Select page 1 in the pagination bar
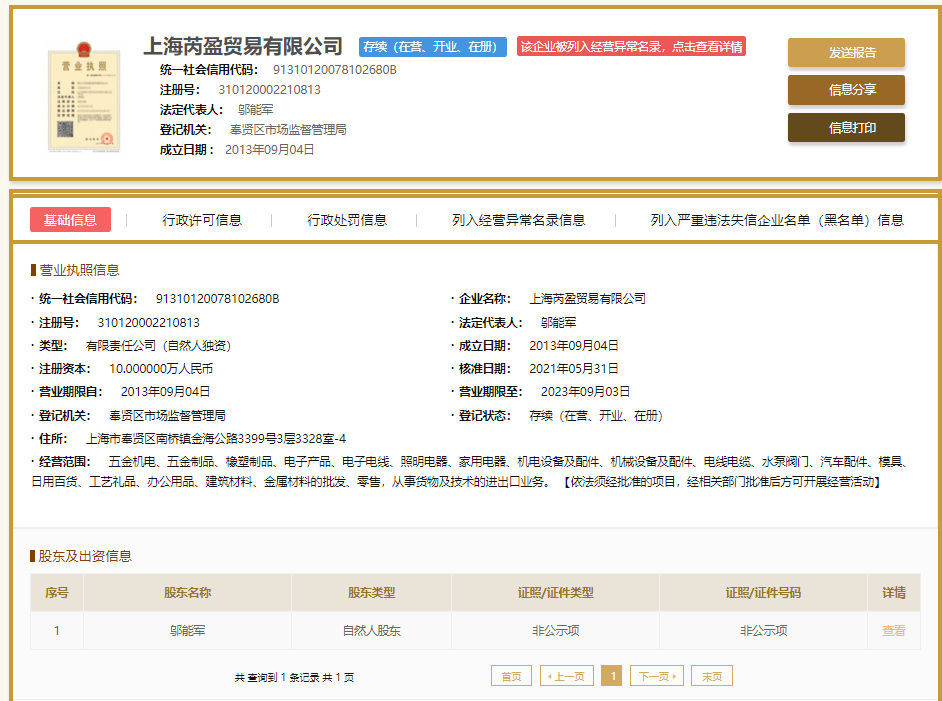Viewport: 942px width, 701px height. (613, 675)
